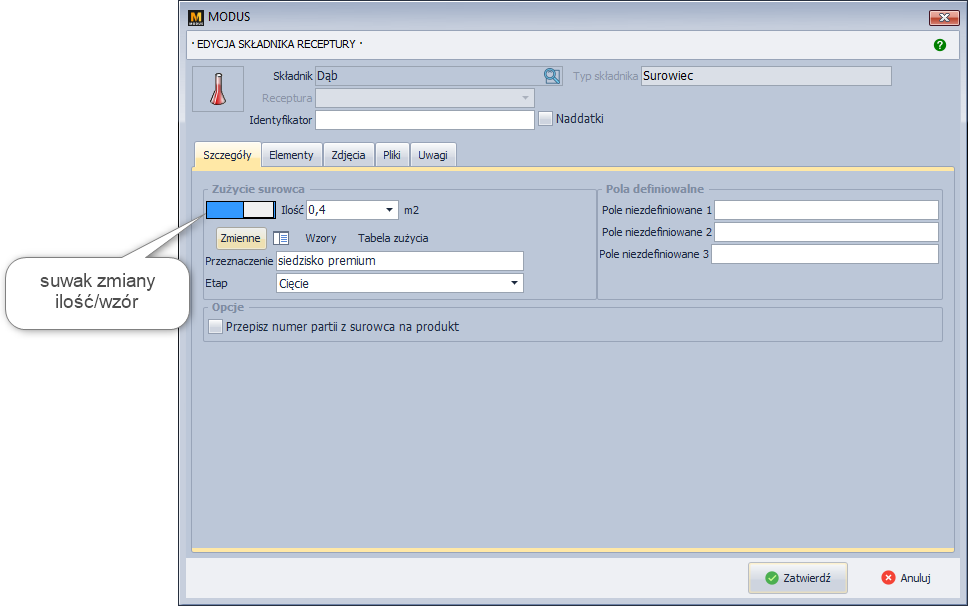This screenshot has width=968, height=606.
Task: Click the list icon beside Zmienne button
Action: point(281,238)
